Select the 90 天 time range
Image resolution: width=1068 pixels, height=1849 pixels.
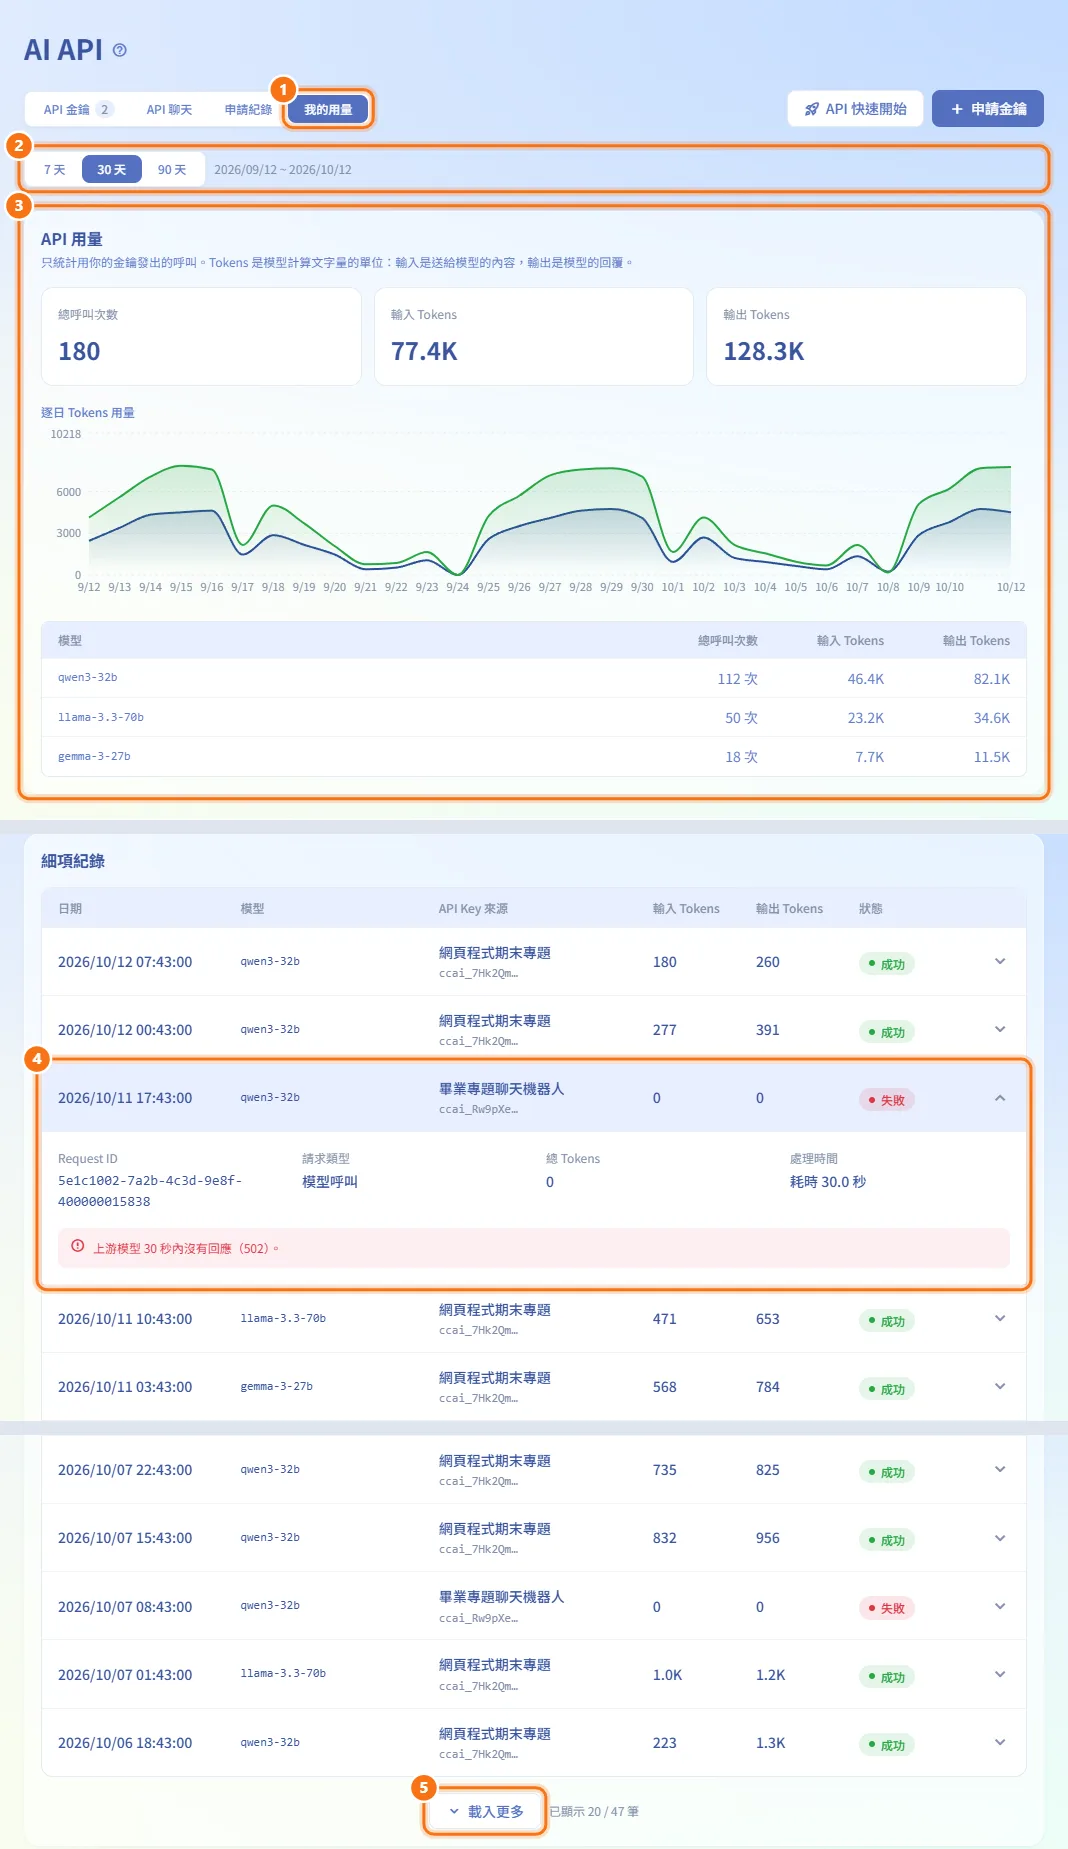172,170
